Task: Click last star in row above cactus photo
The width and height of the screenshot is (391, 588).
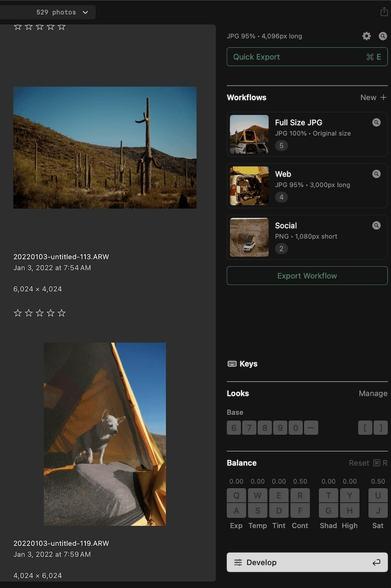Action: point(62,27)
